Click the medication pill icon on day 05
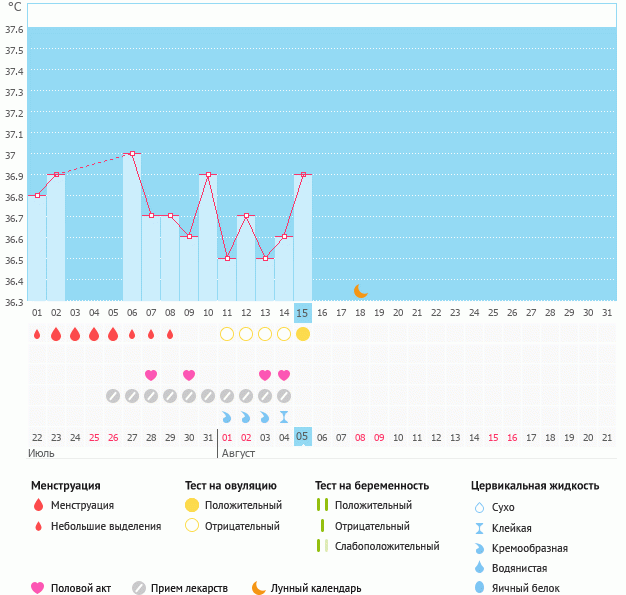Screen dimensions: 626x595 (x=113, y=396)
